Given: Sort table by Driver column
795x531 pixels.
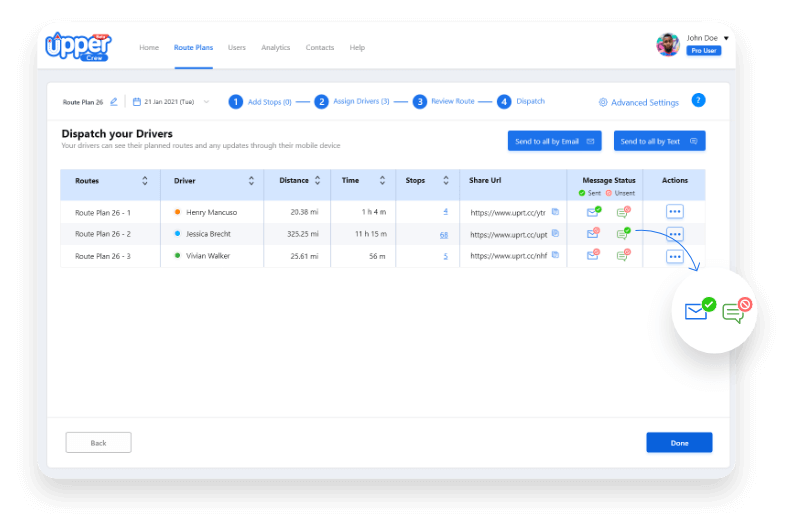Looking at the screenshot, I should (251, 181).
